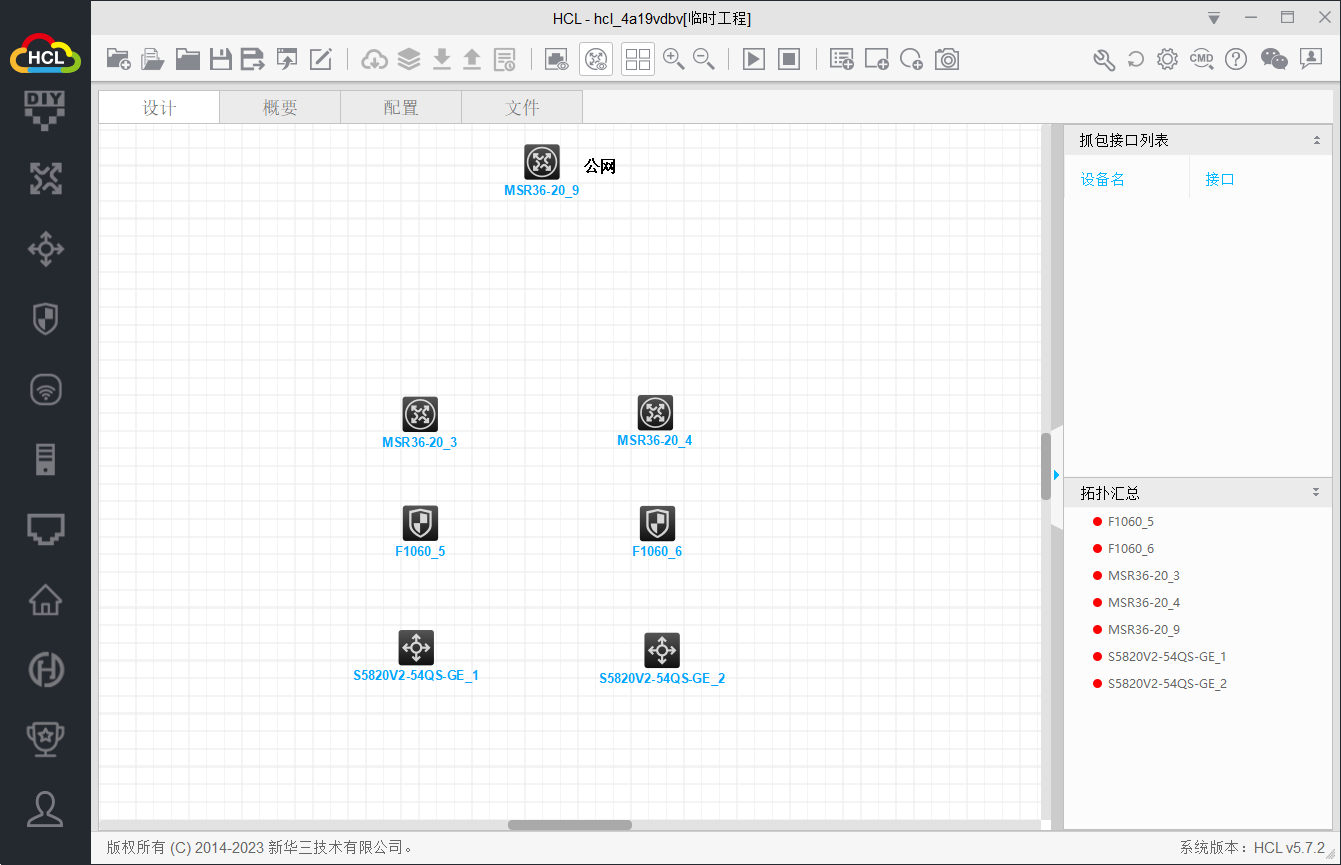Start all devices with the play button
1341x865 pixels.
click(754, 59)
